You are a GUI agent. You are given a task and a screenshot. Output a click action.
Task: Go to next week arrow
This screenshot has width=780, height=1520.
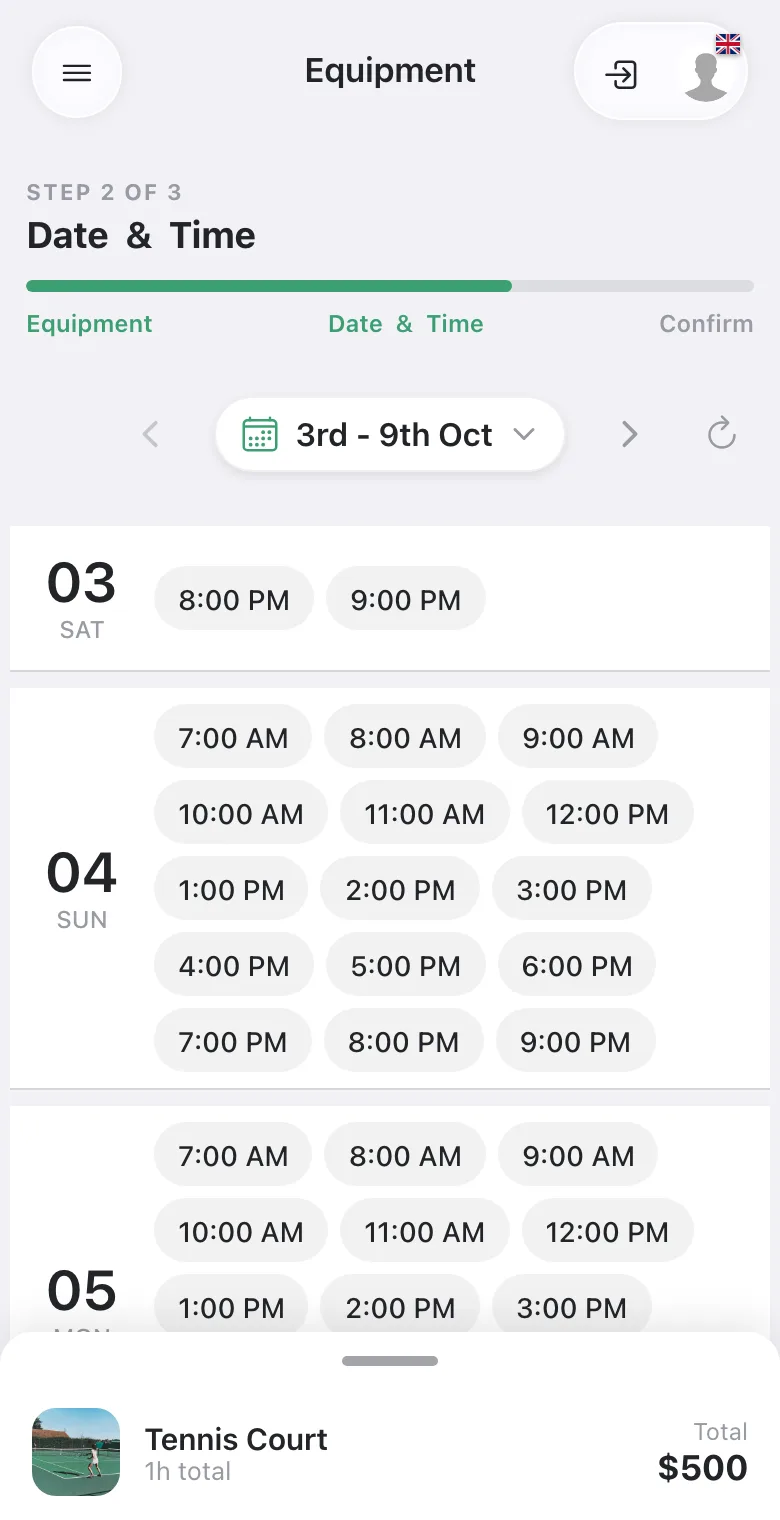click(x=629, y=434)
